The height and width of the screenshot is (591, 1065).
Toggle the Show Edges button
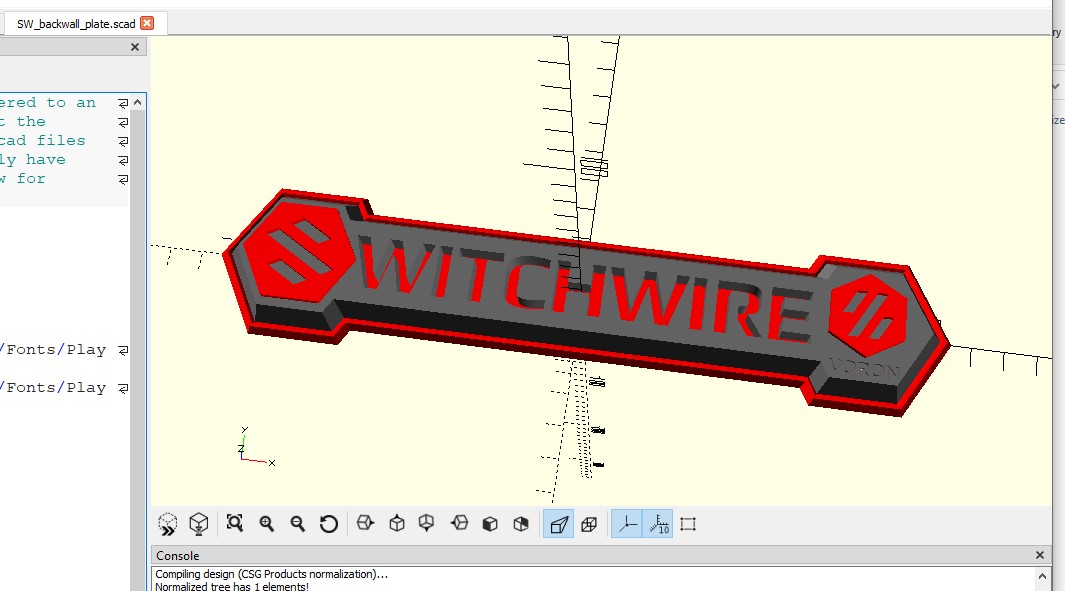point(688,523)
